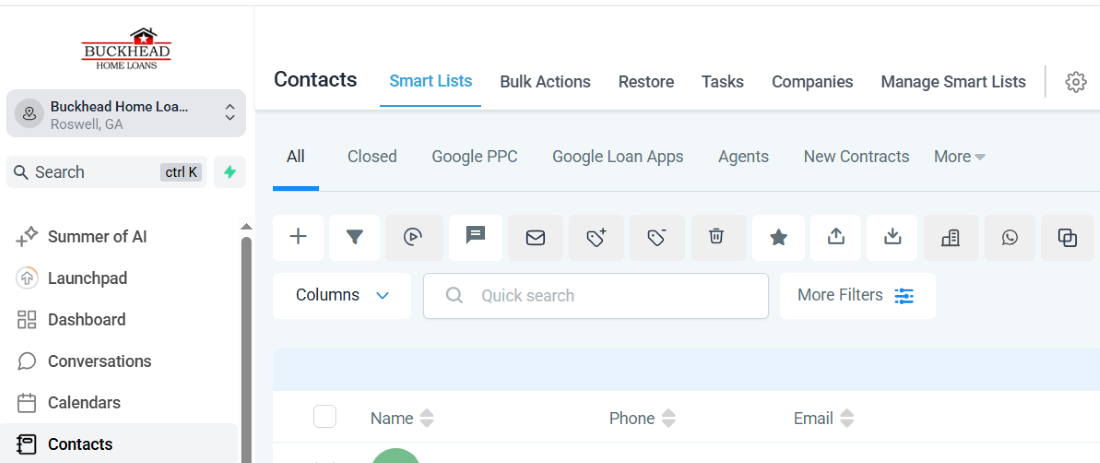1100x463 pixels.
Task: Click the remove tag icon
Action: pyautogui.click(x=657, y=238)
